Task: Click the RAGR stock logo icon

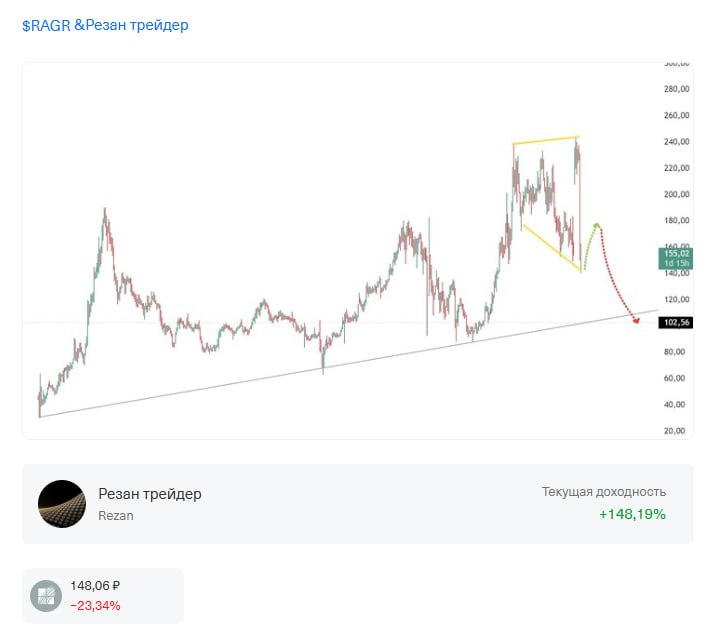Action: coord(46,596)
